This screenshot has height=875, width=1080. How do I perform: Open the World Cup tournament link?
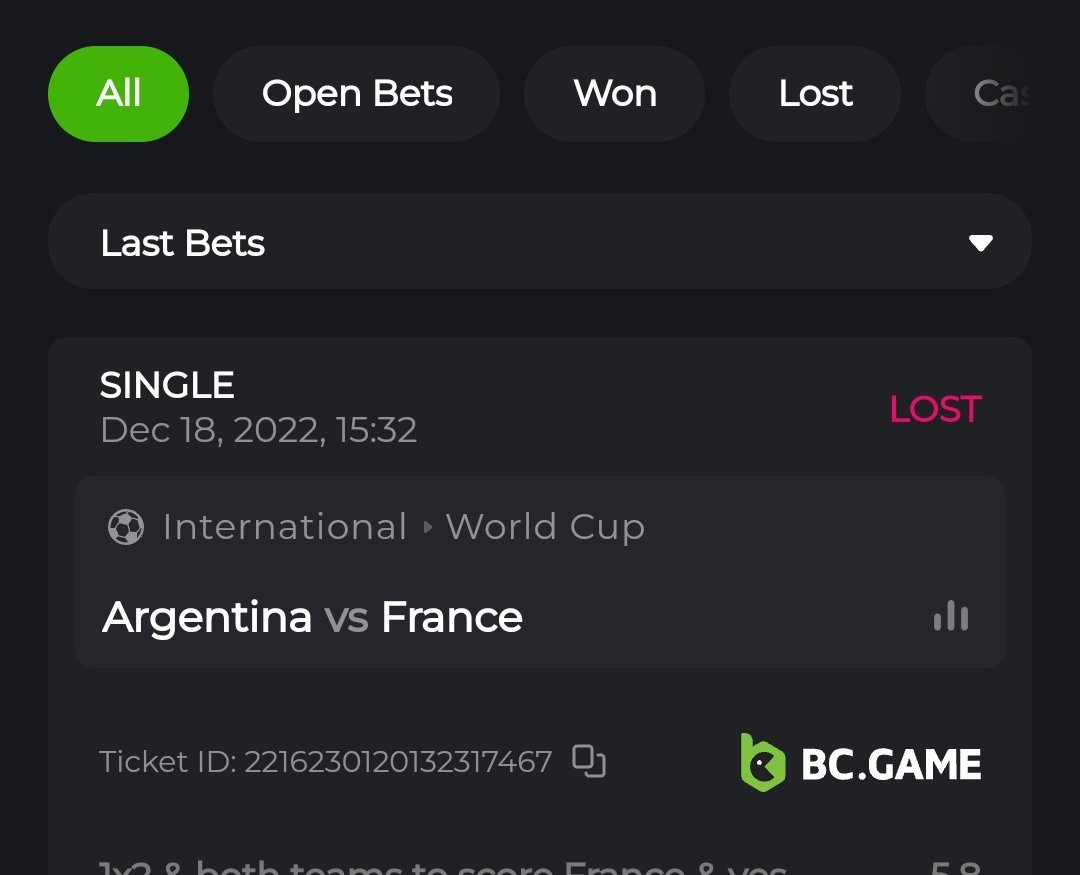tap(545, 527)
